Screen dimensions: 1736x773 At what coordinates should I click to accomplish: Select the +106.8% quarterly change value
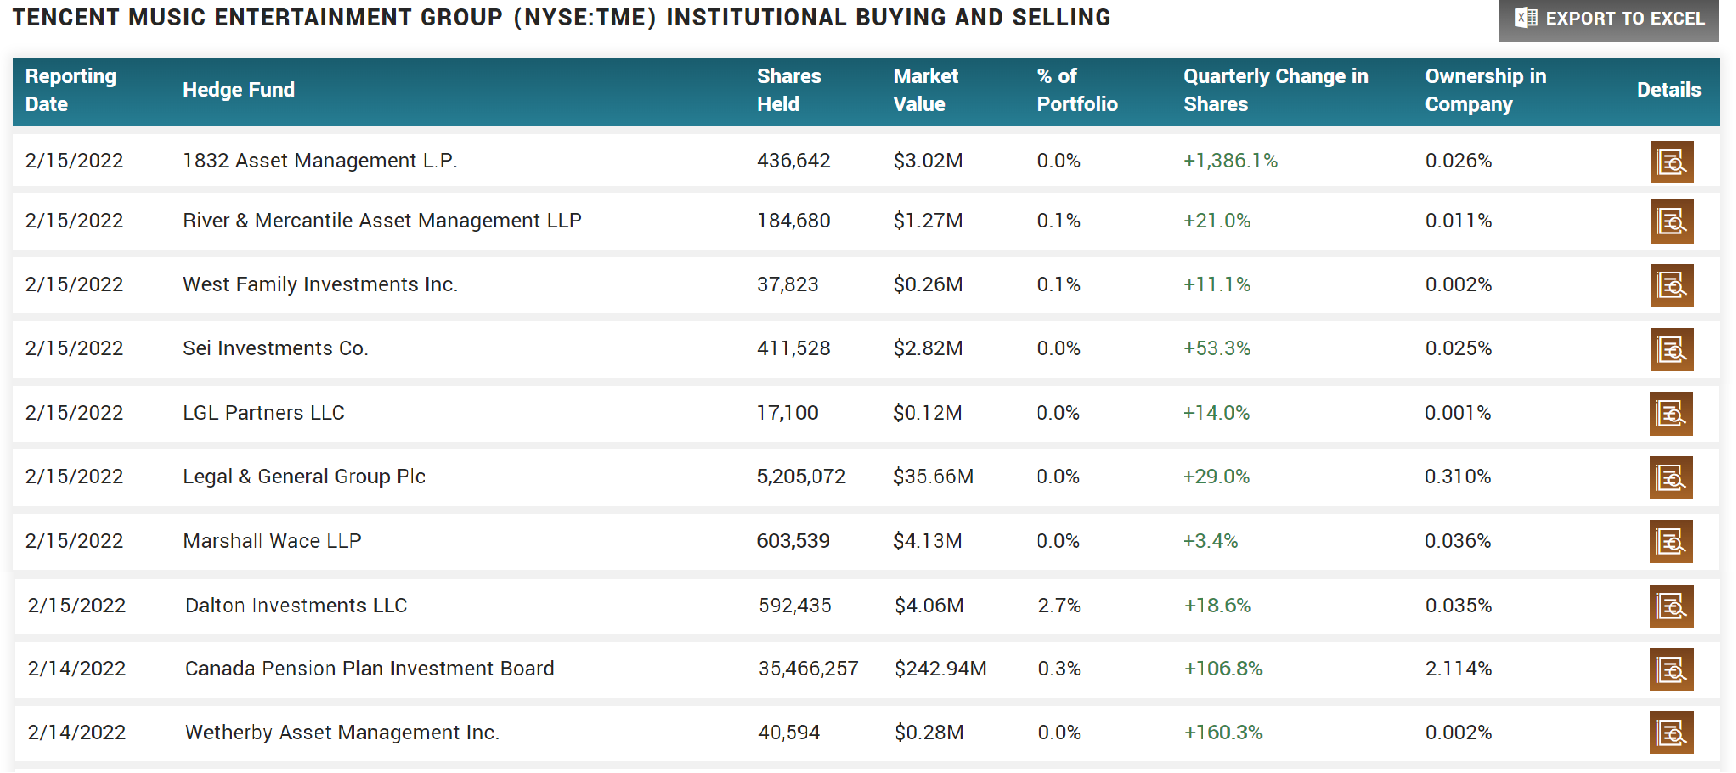tap(1223, 669)
